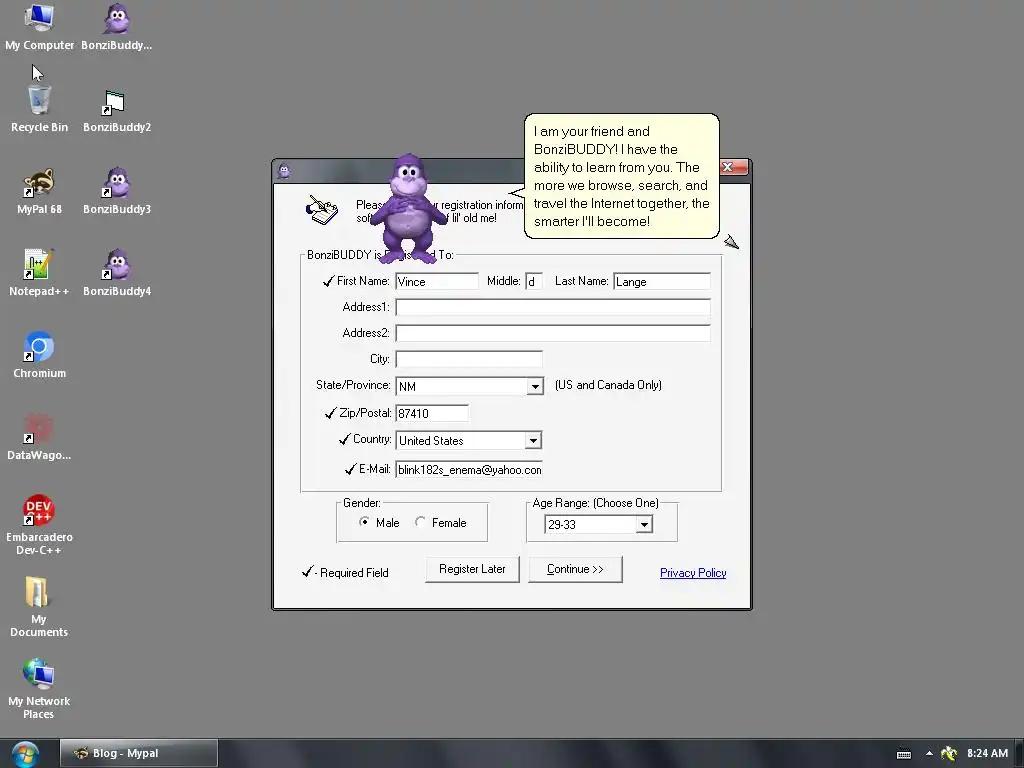
Task: Open the Privacy Policy link
Action: point(693,573)
